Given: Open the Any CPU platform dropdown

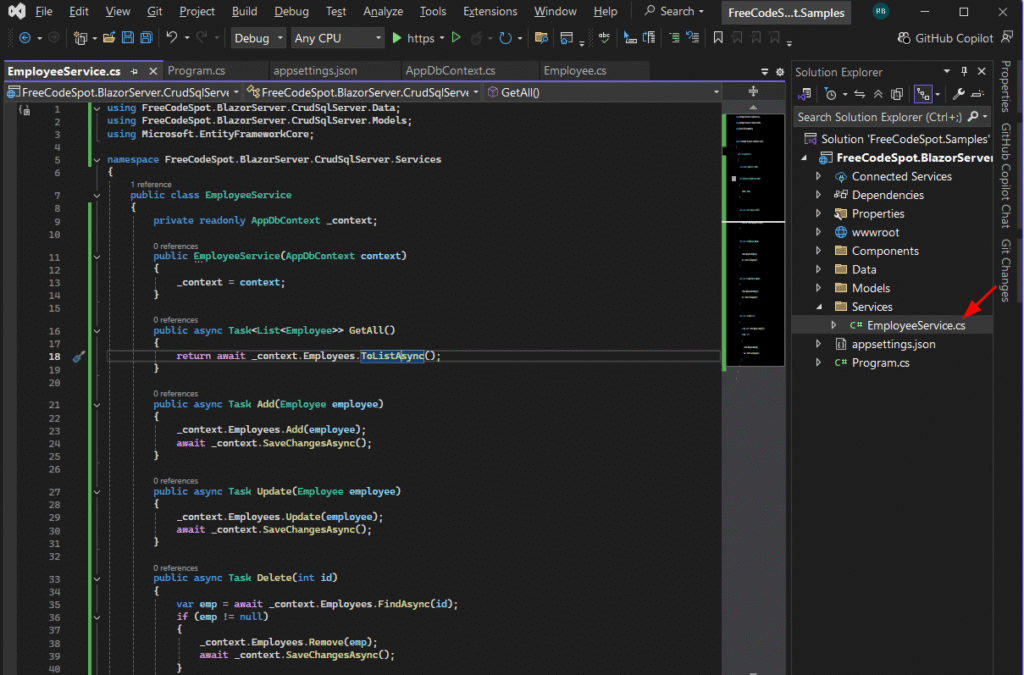Looking at the screenshot, I should click(337, 38).
